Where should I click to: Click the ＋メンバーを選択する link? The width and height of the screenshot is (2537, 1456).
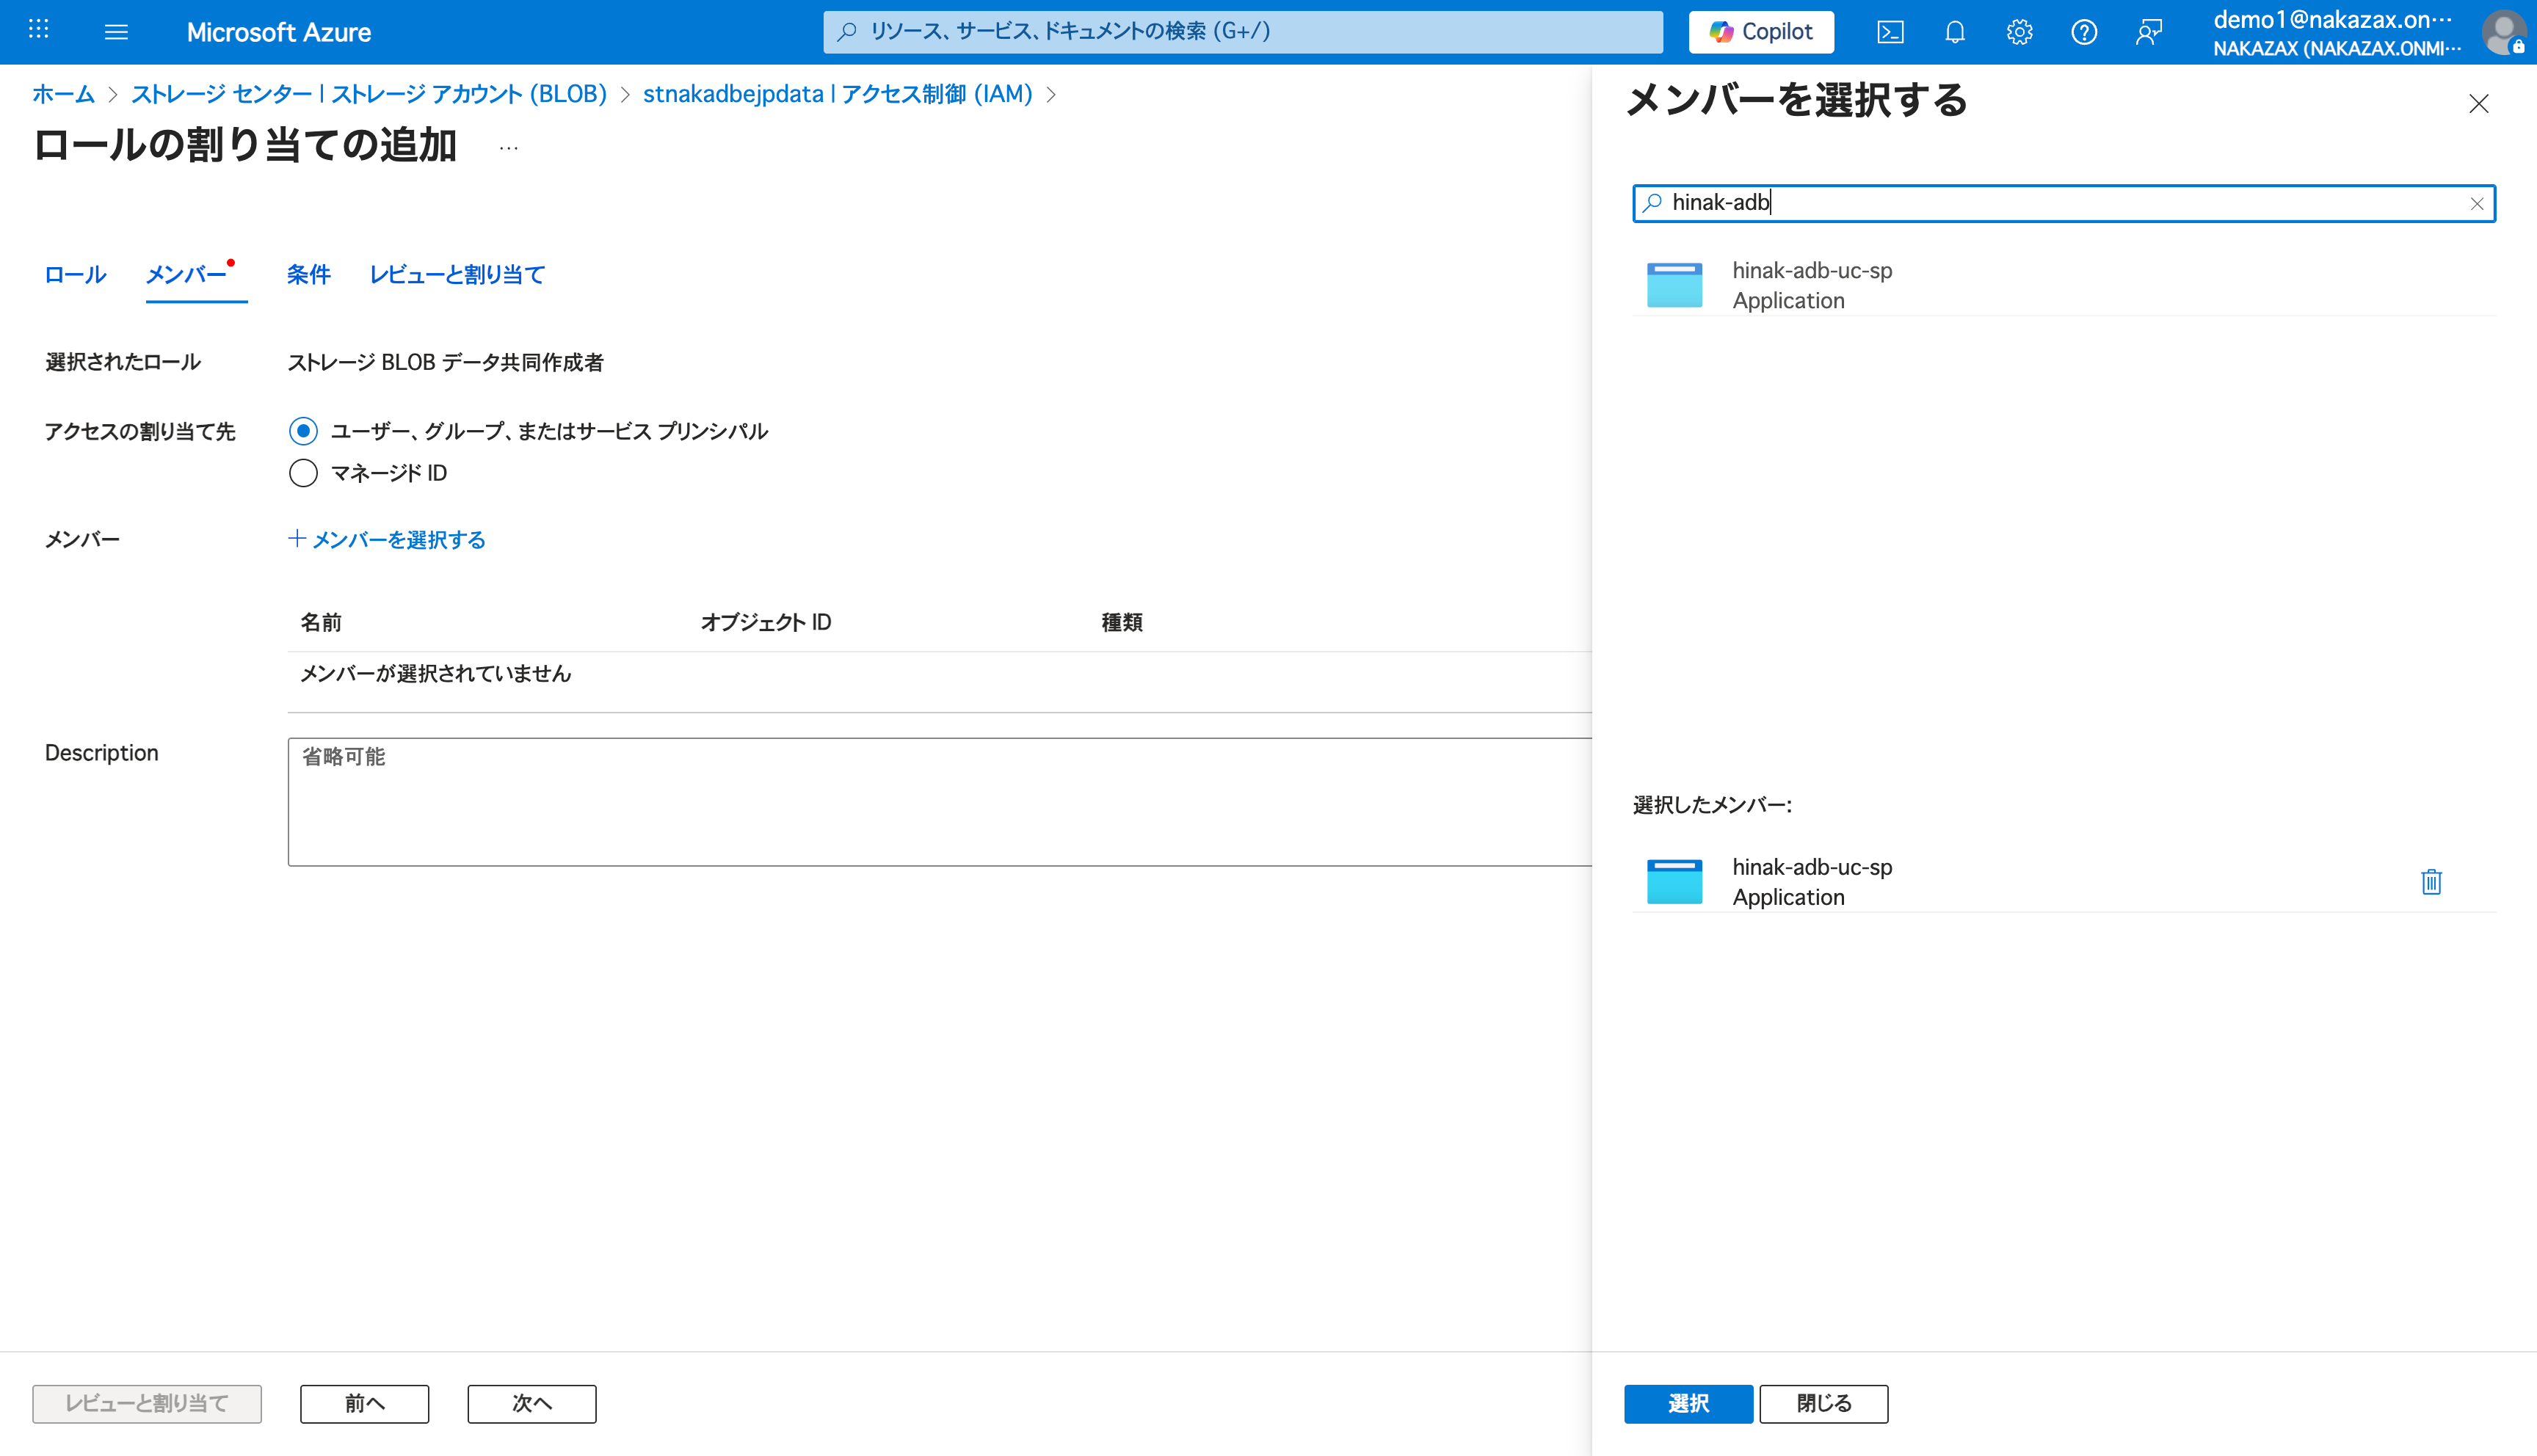387,540
